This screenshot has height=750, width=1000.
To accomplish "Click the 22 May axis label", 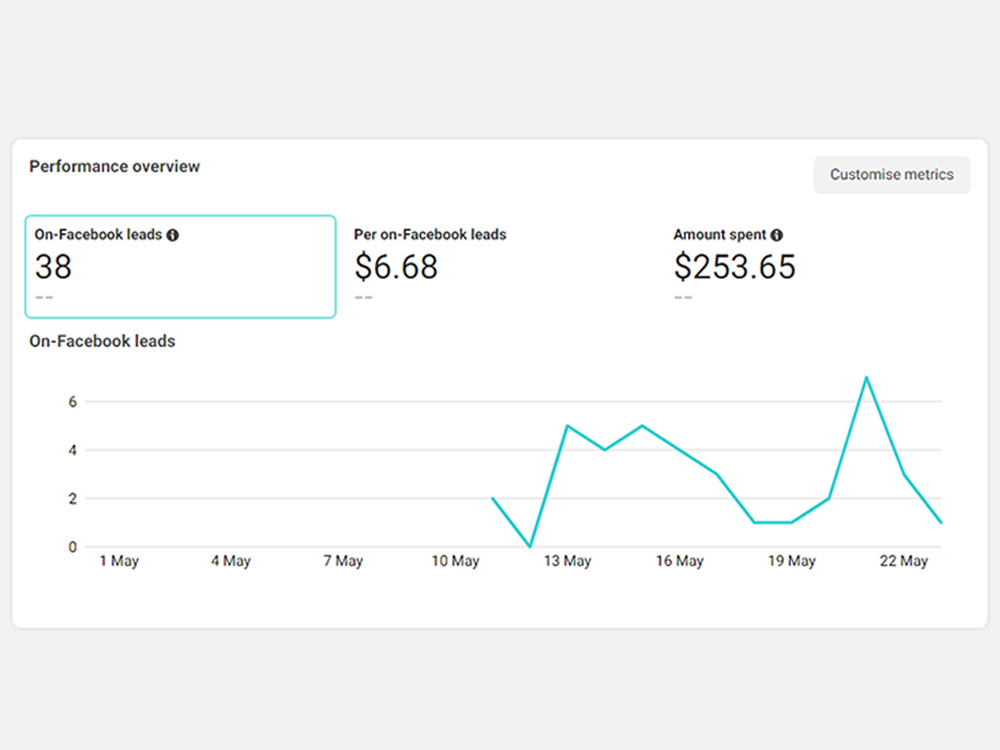I will point(904,561).
